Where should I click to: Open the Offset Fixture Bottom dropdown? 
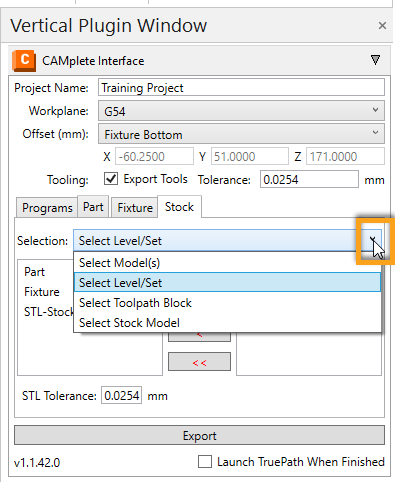[x=241, y=134]
